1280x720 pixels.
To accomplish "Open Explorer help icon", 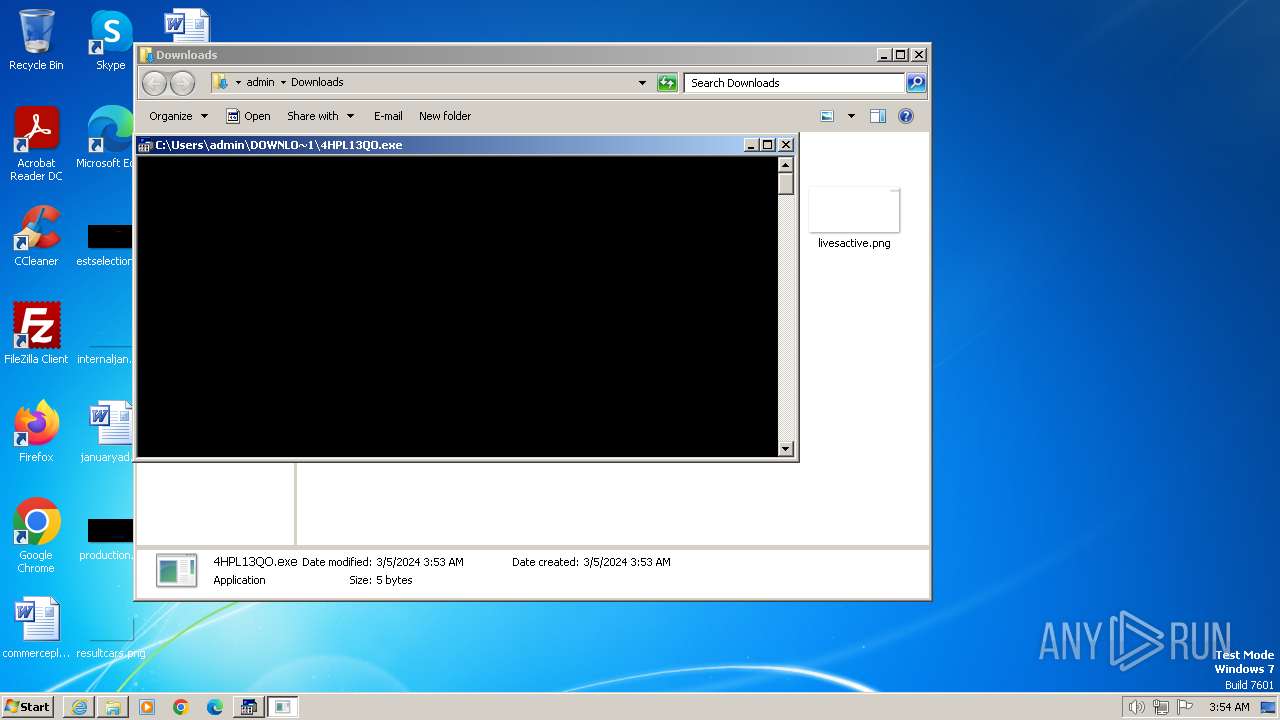I will pyautogui.click(x=906, y=116).
